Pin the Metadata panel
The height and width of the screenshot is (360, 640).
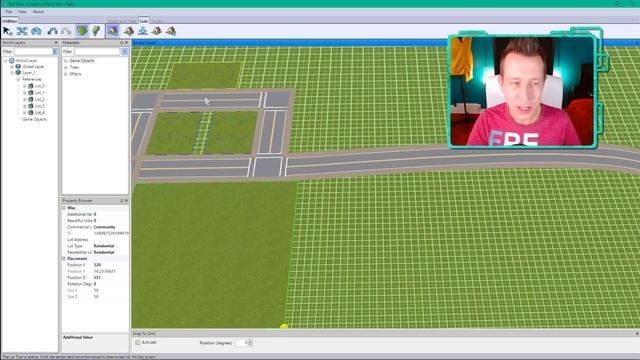click(x=122, y=42)
